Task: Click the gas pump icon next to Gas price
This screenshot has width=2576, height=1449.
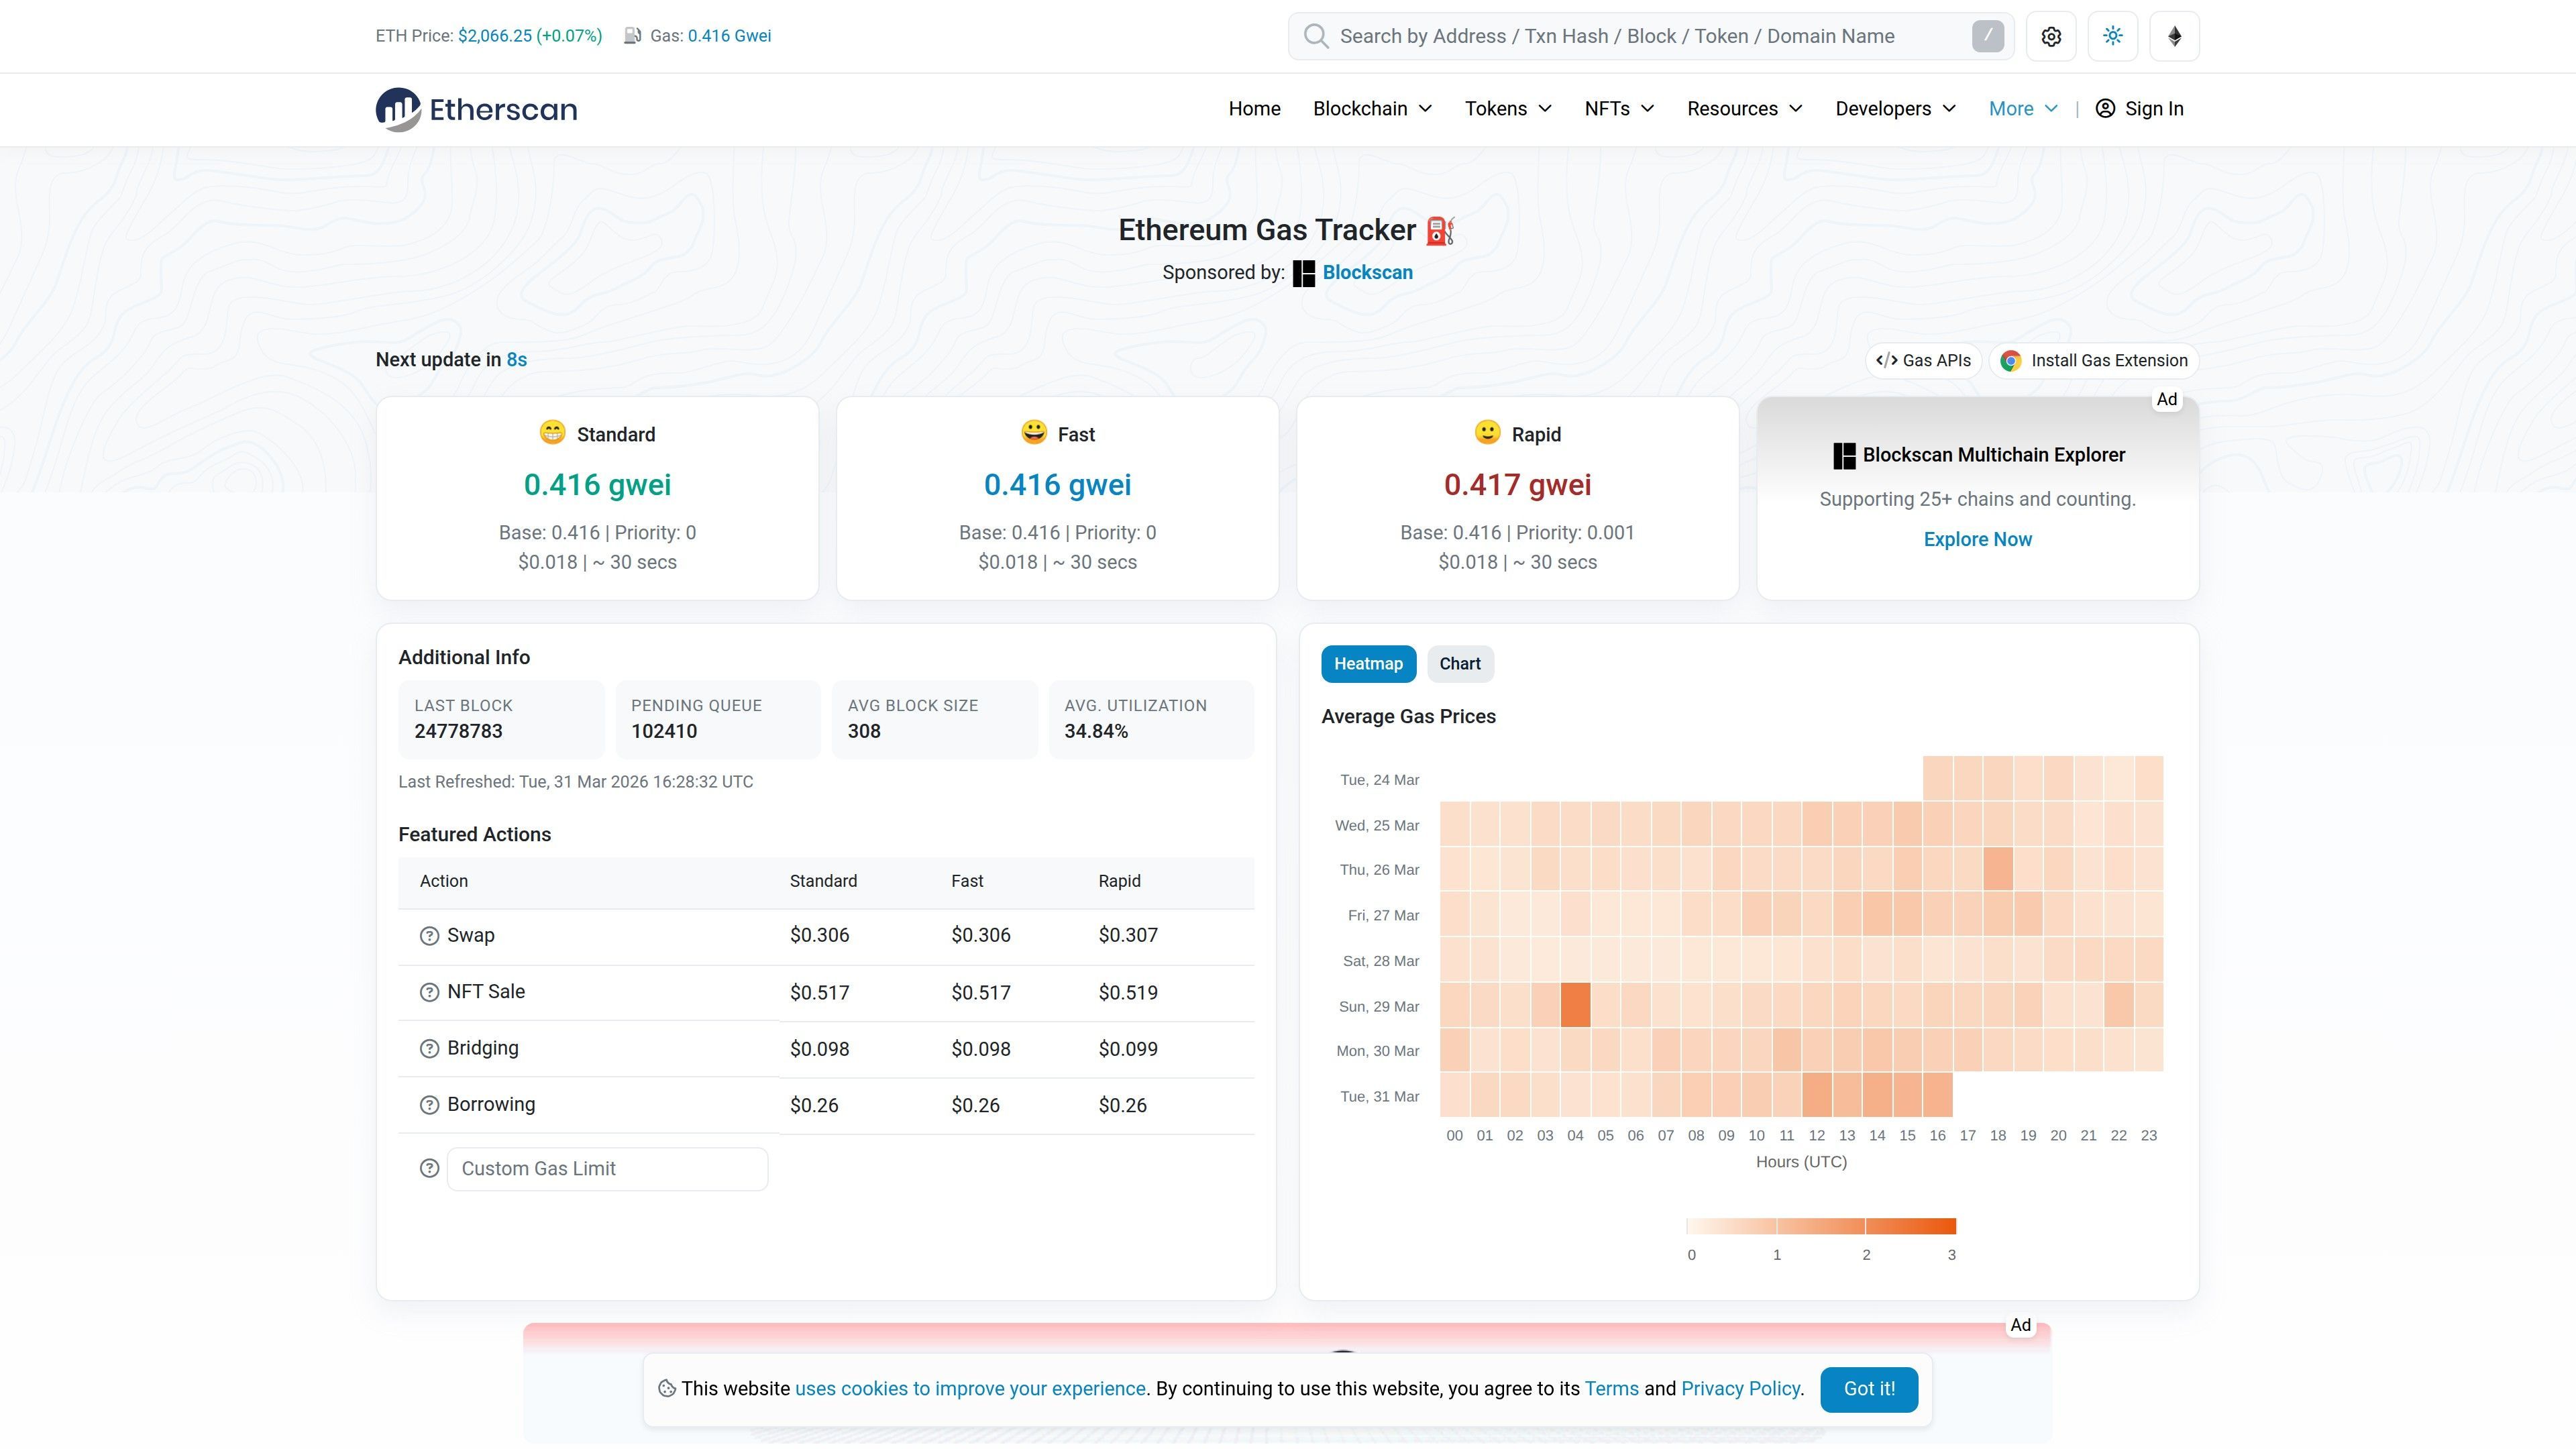Action: click(x=631, y=35)
